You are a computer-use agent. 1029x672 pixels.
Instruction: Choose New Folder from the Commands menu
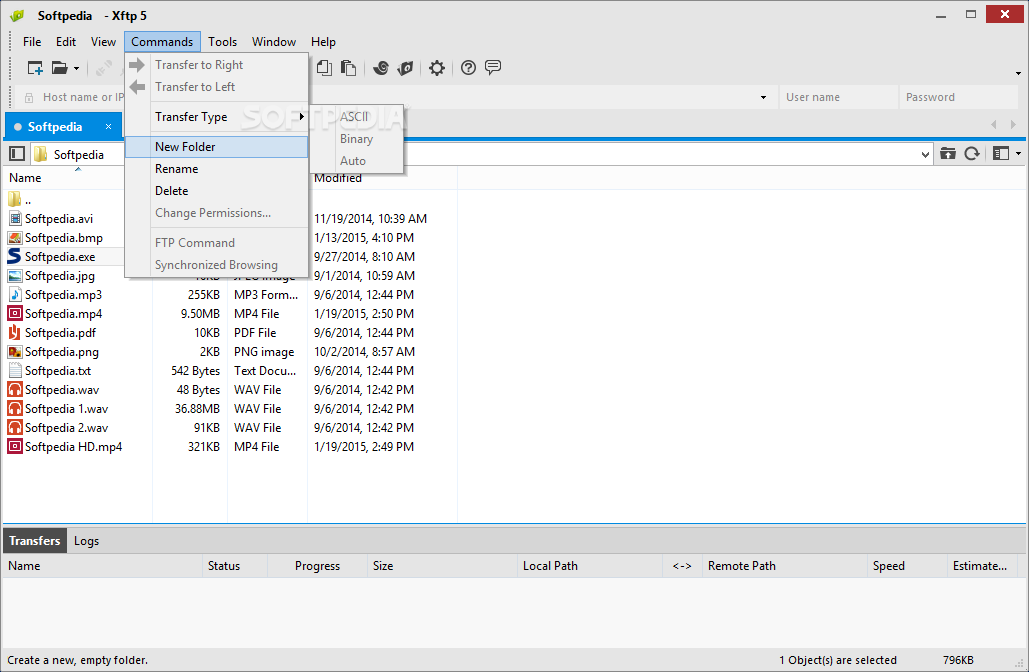[216, 147]
